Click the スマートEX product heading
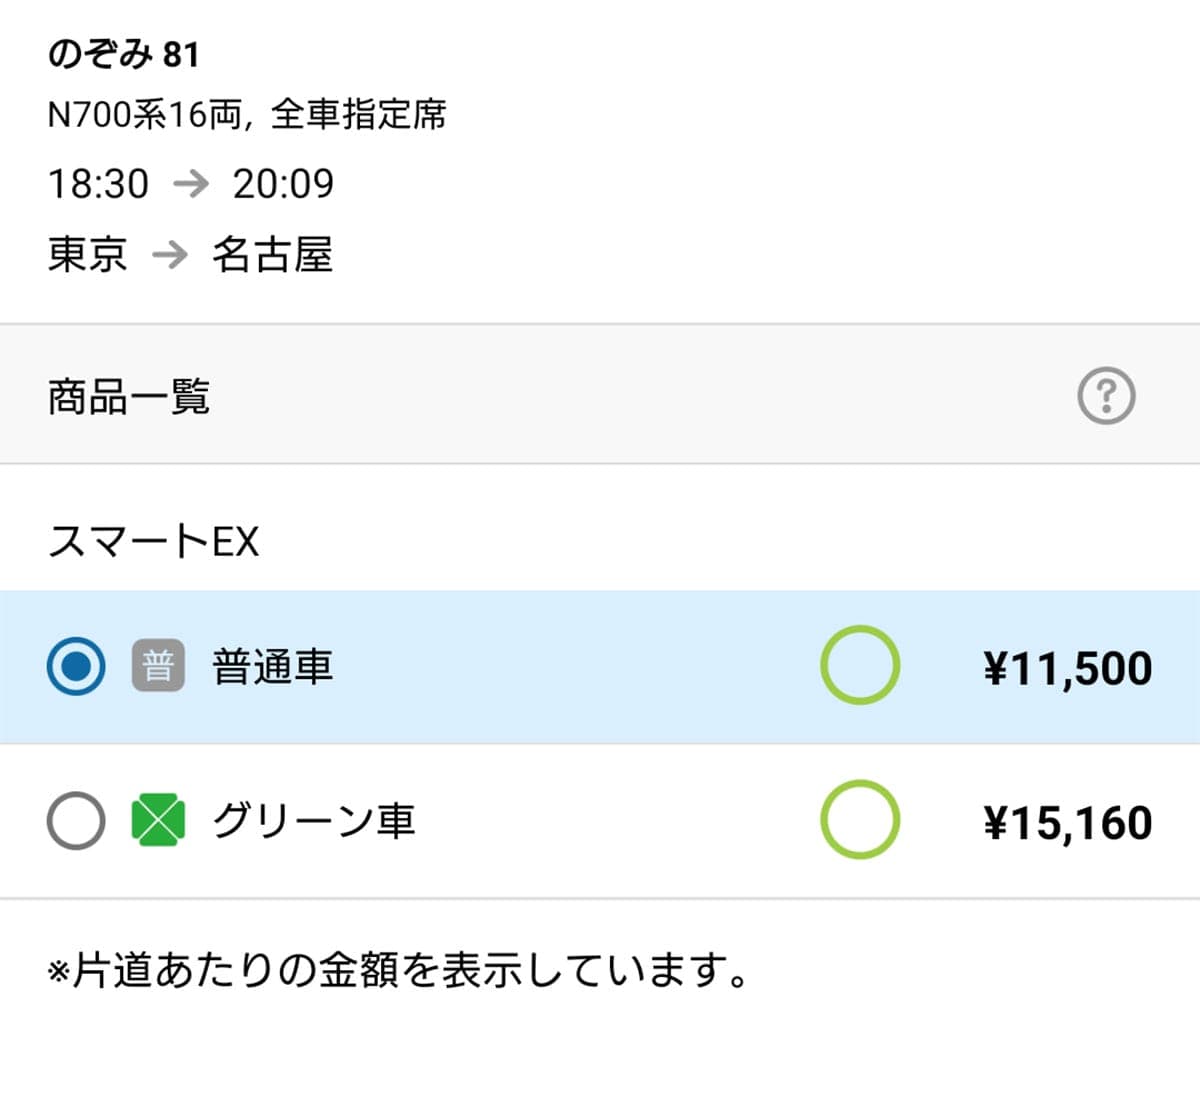 click(153, 541)
